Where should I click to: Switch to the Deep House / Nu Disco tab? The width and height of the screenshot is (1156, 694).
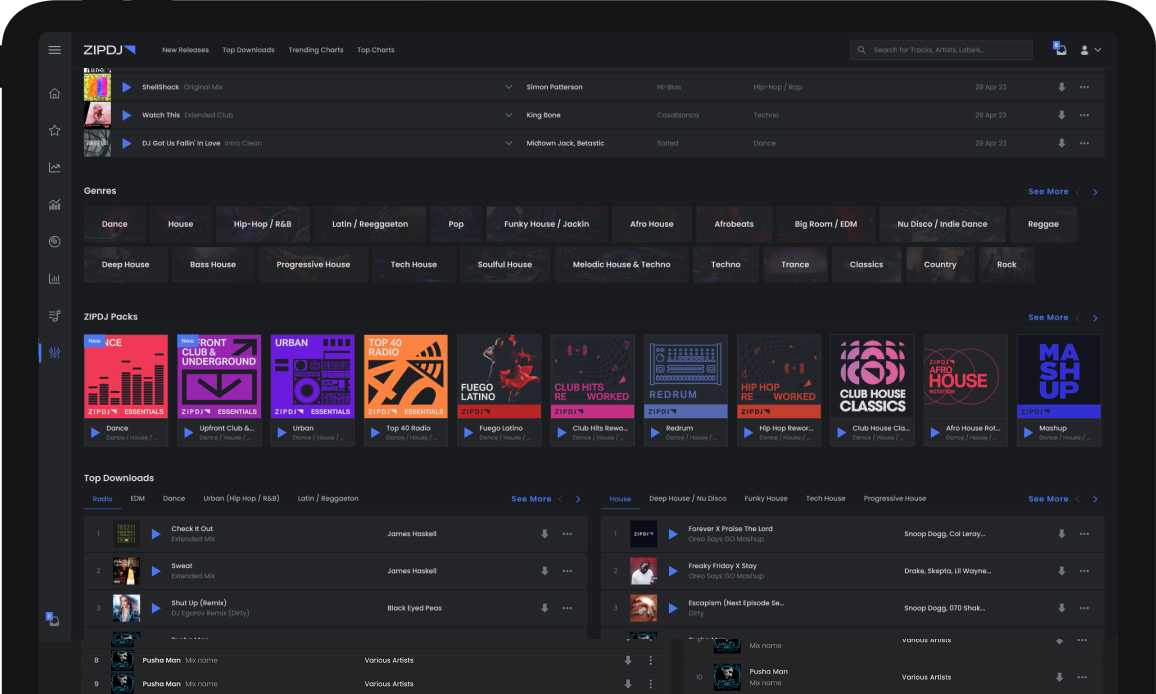687,499
